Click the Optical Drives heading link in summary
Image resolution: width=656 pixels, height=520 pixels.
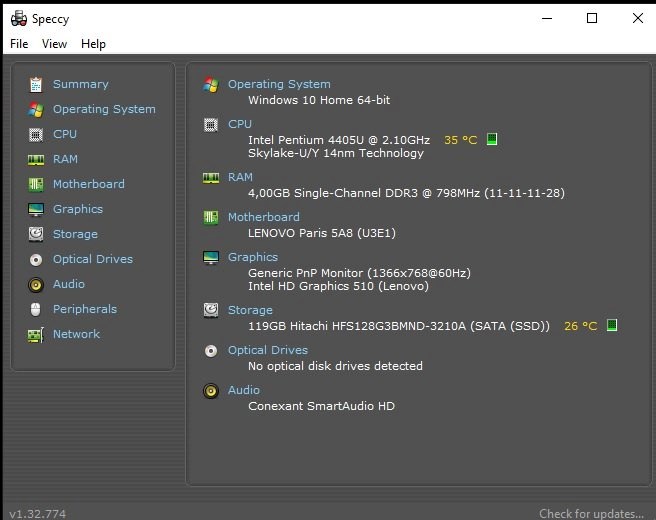tap(268, 350)
